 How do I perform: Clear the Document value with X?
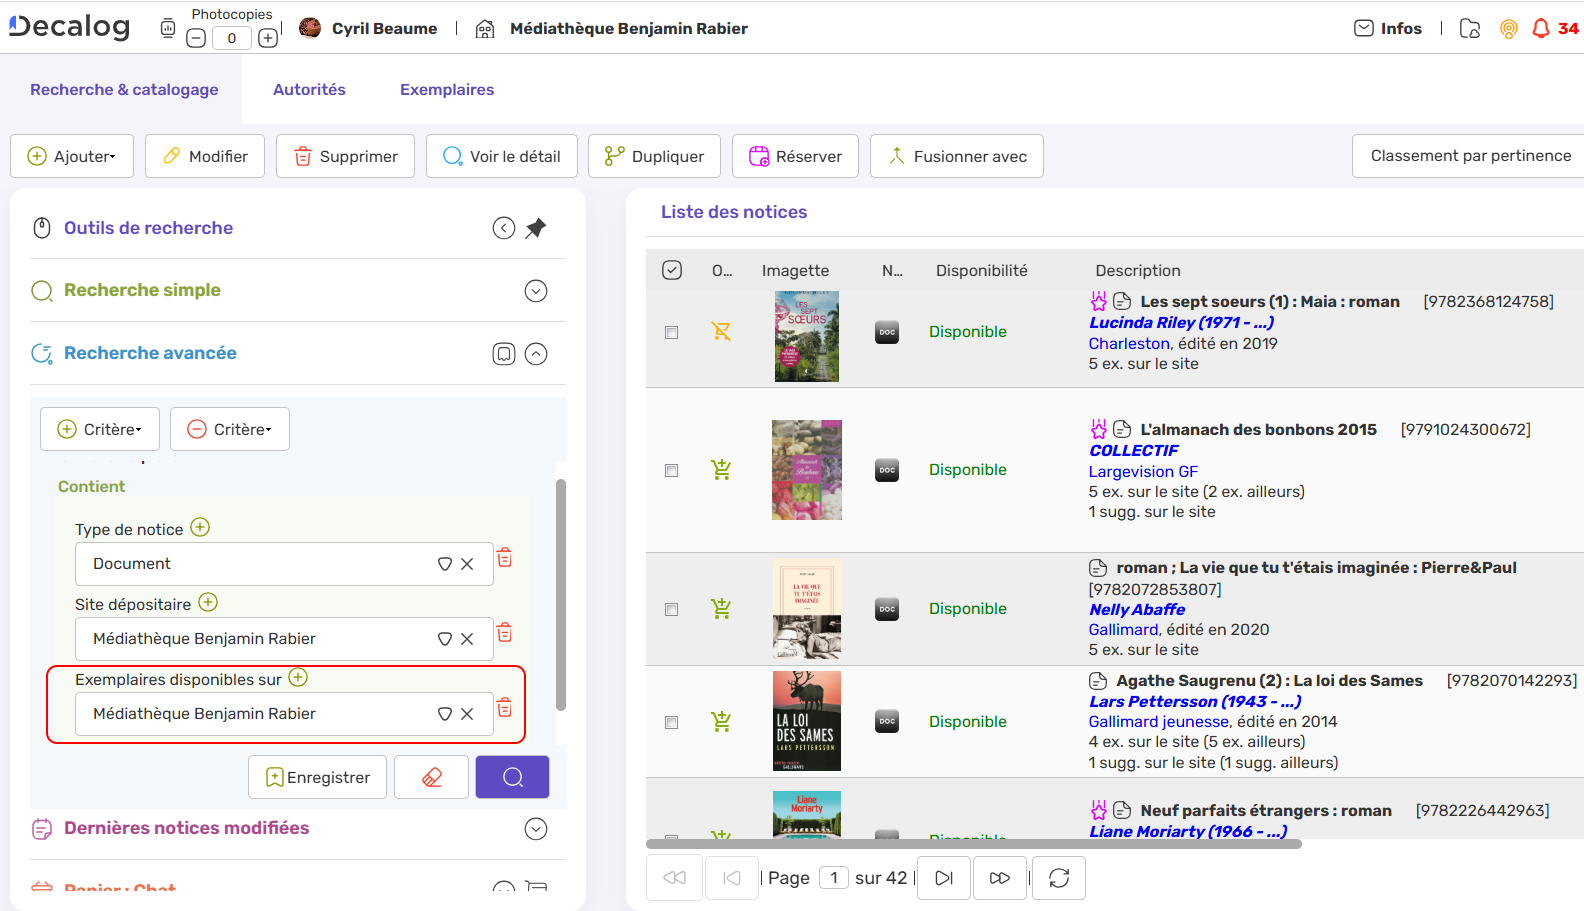pyautogui.click(x=467, y=564)
